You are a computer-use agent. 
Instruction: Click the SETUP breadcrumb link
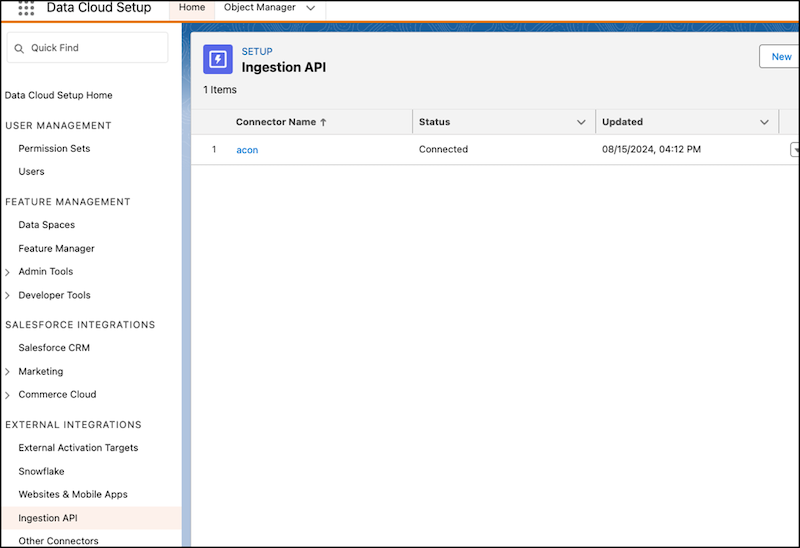257,52
